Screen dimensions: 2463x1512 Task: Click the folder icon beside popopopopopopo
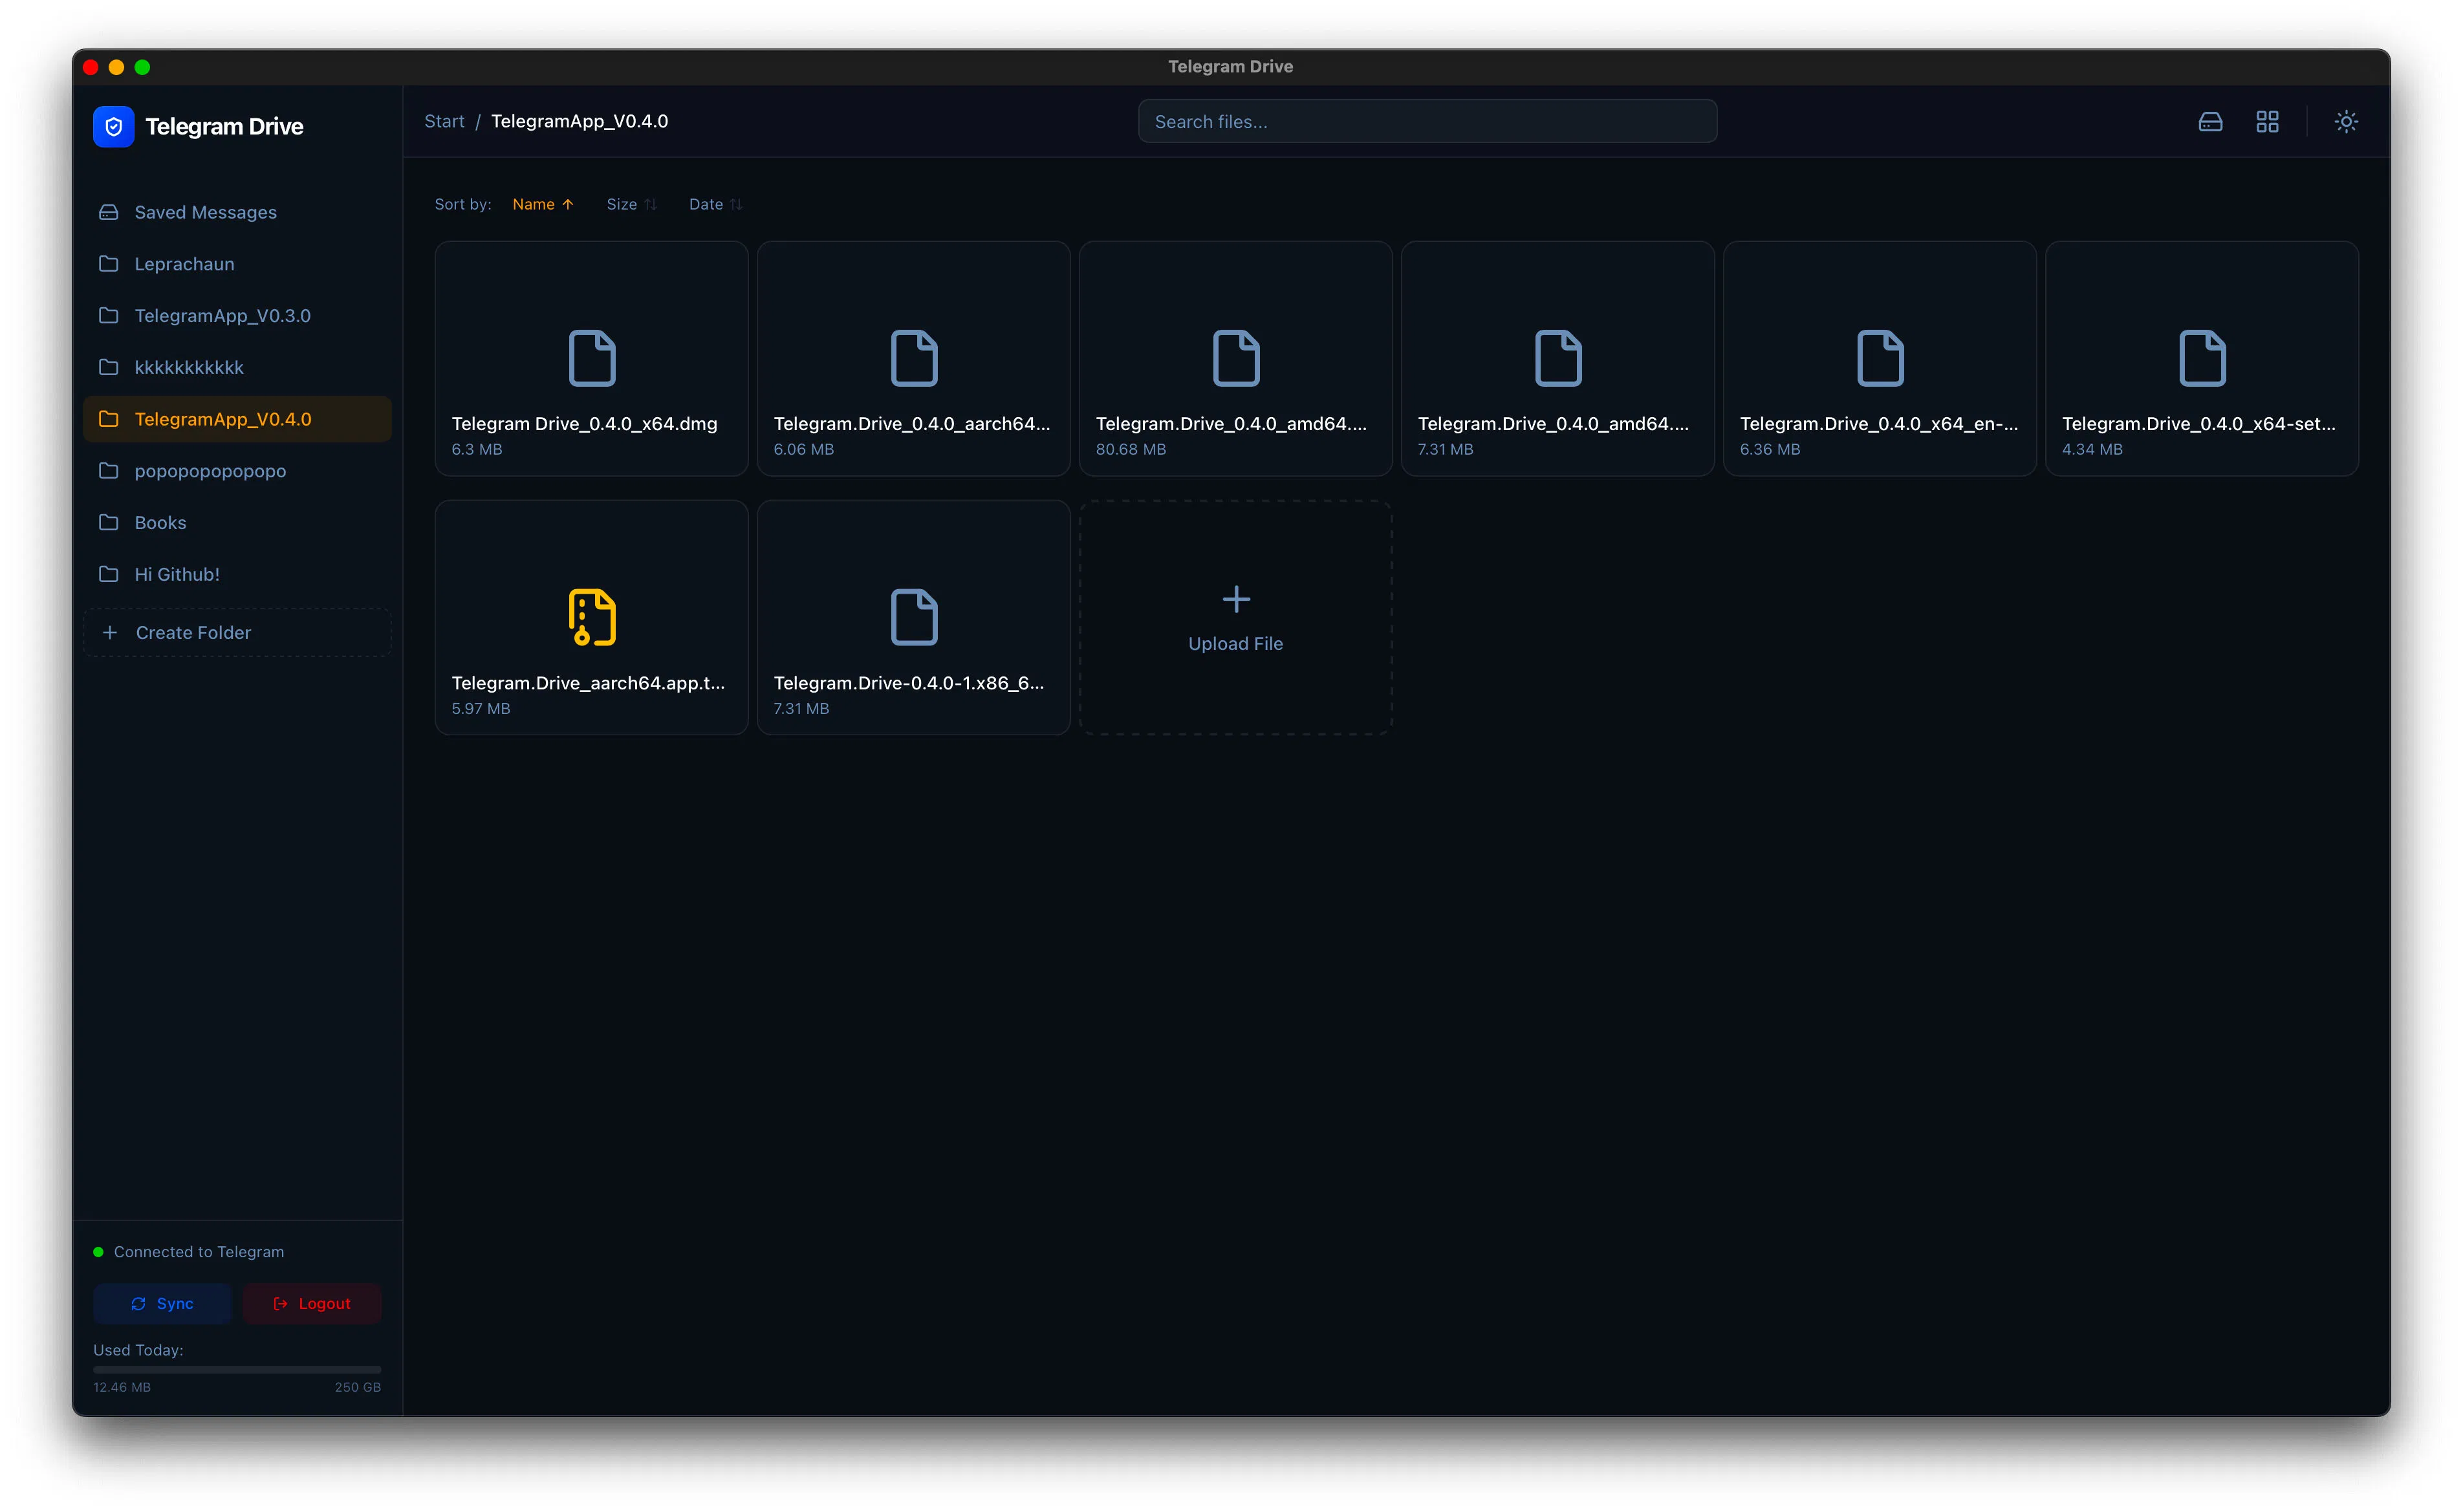109,471
